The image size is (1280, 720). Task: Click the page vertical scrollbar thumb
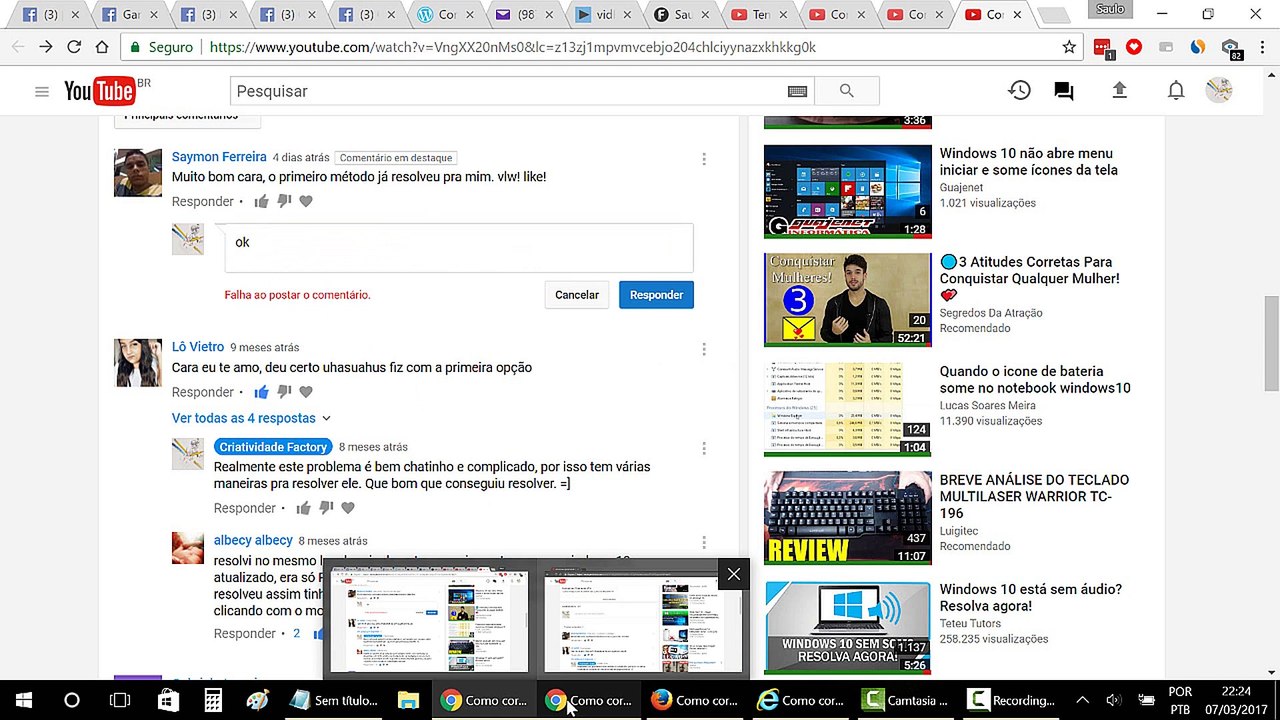pos(1271,345)
